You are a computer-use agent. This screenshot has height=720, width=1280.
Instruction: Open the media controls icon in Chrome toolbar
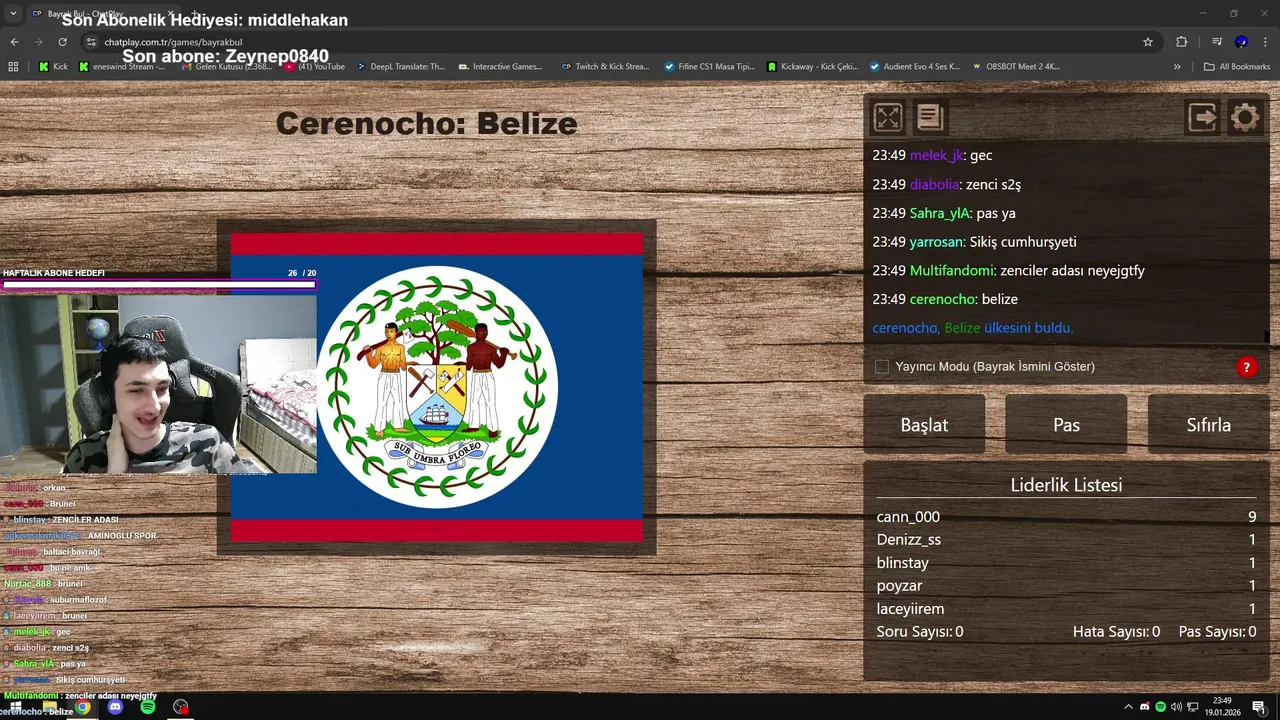click(x=1216, y=42)
